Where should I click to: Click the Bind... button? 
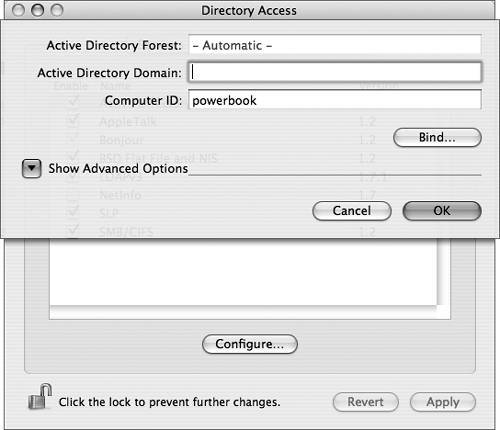click(437, 137)
